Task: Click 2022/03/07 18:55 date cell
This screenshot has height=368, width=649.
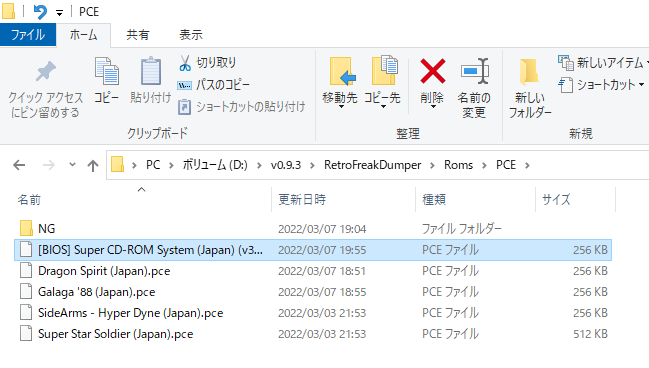Action: (x=322, y=292)
